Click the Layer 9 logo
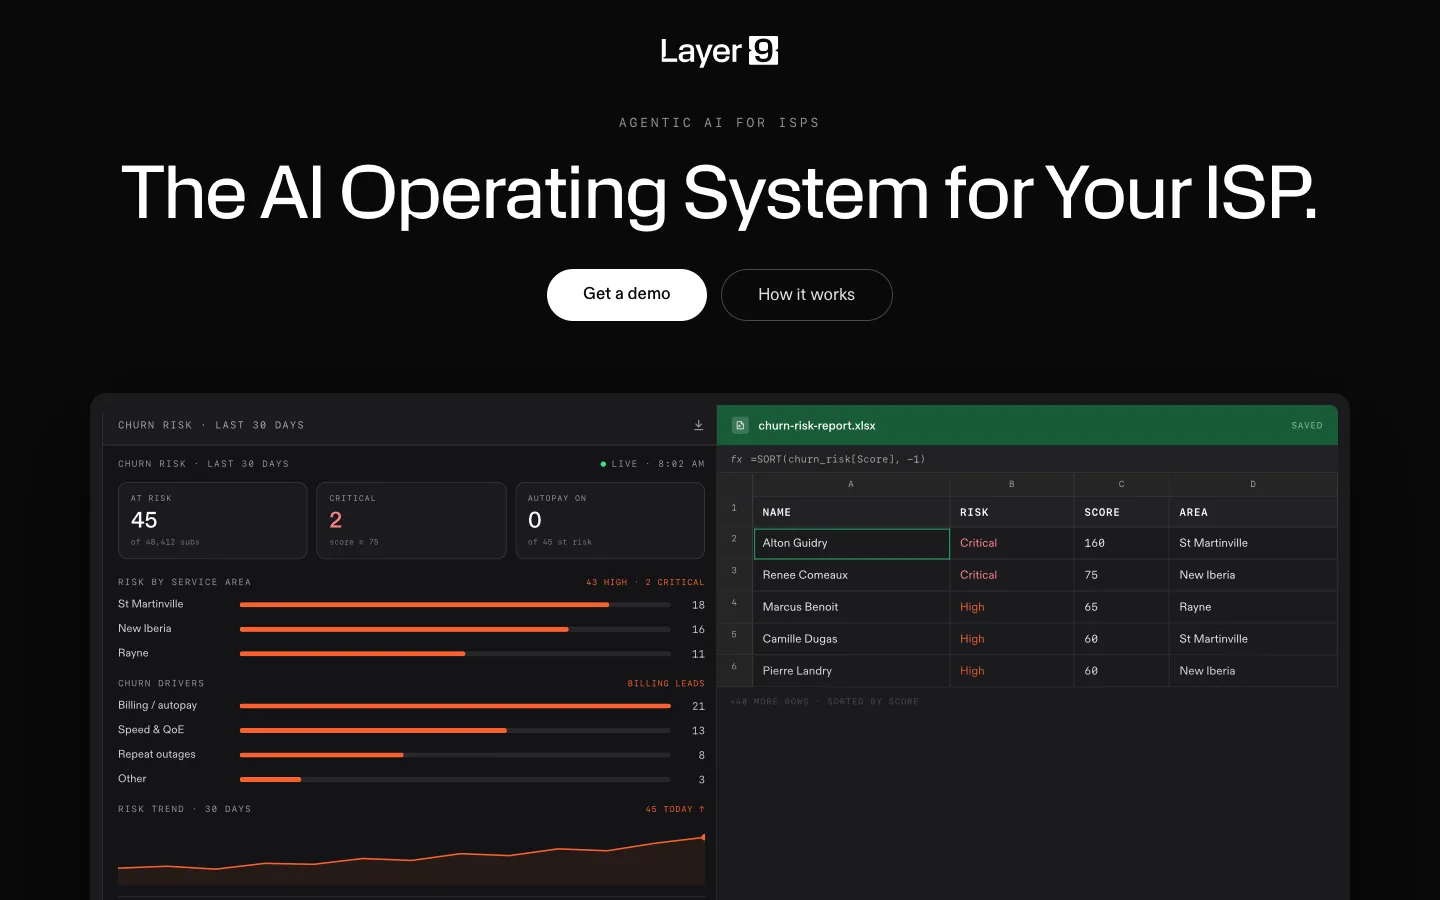Image resolution: width=1440 pixels, height=900 pixels. 719,51
